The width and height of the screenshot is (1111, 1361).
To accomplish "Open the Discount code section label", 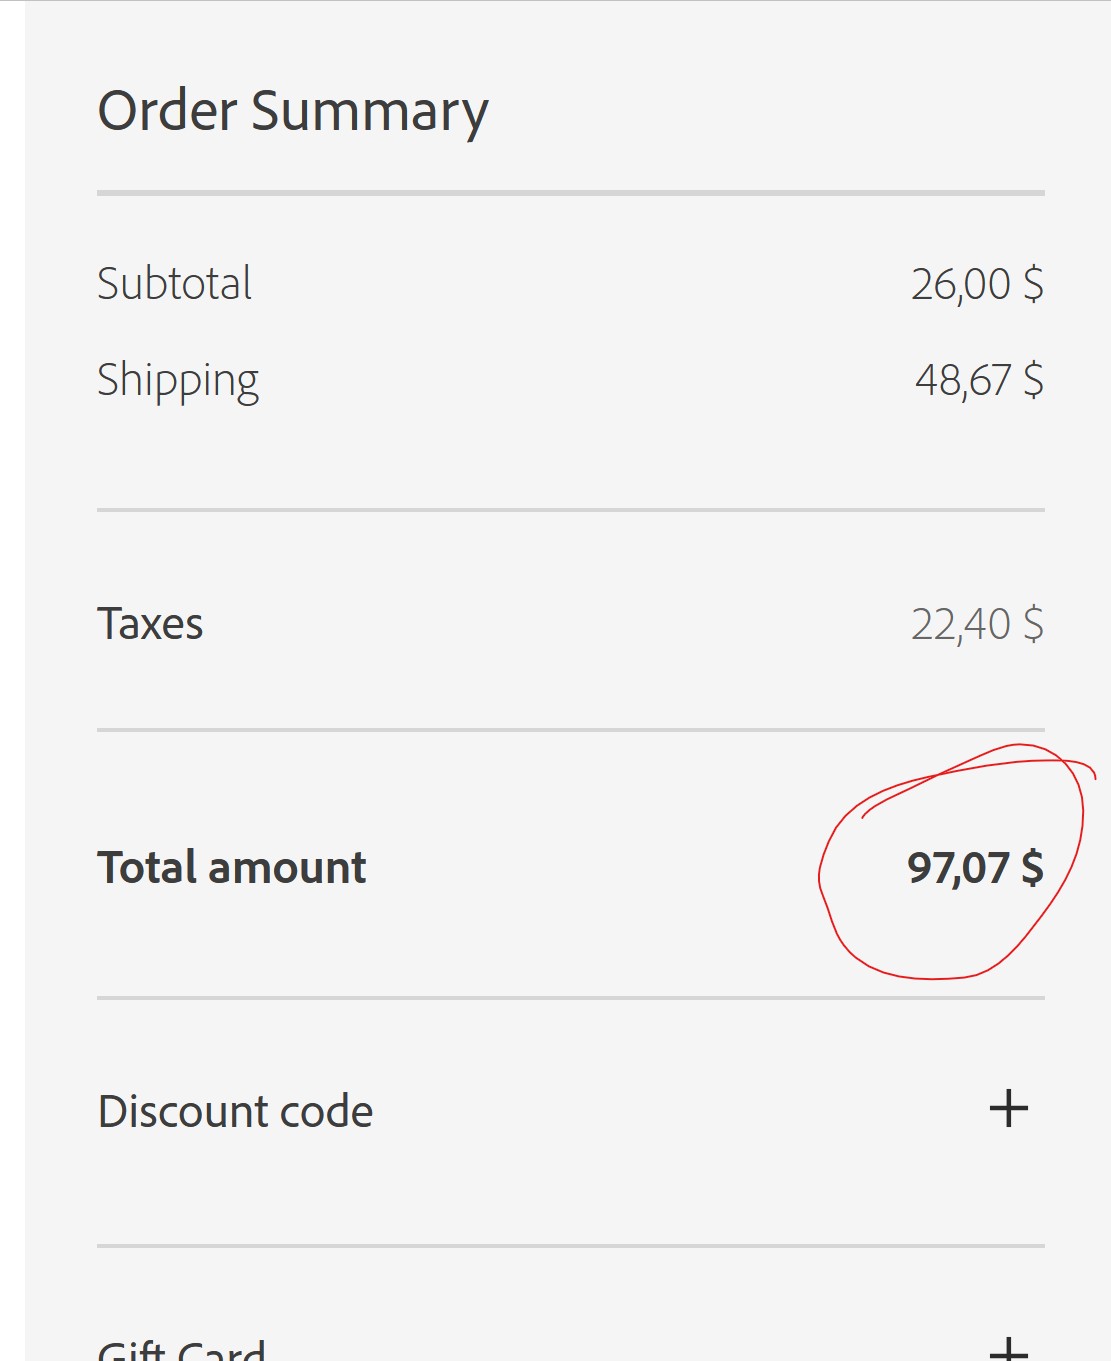I will pyautogui.click(x=235, y=1111).
